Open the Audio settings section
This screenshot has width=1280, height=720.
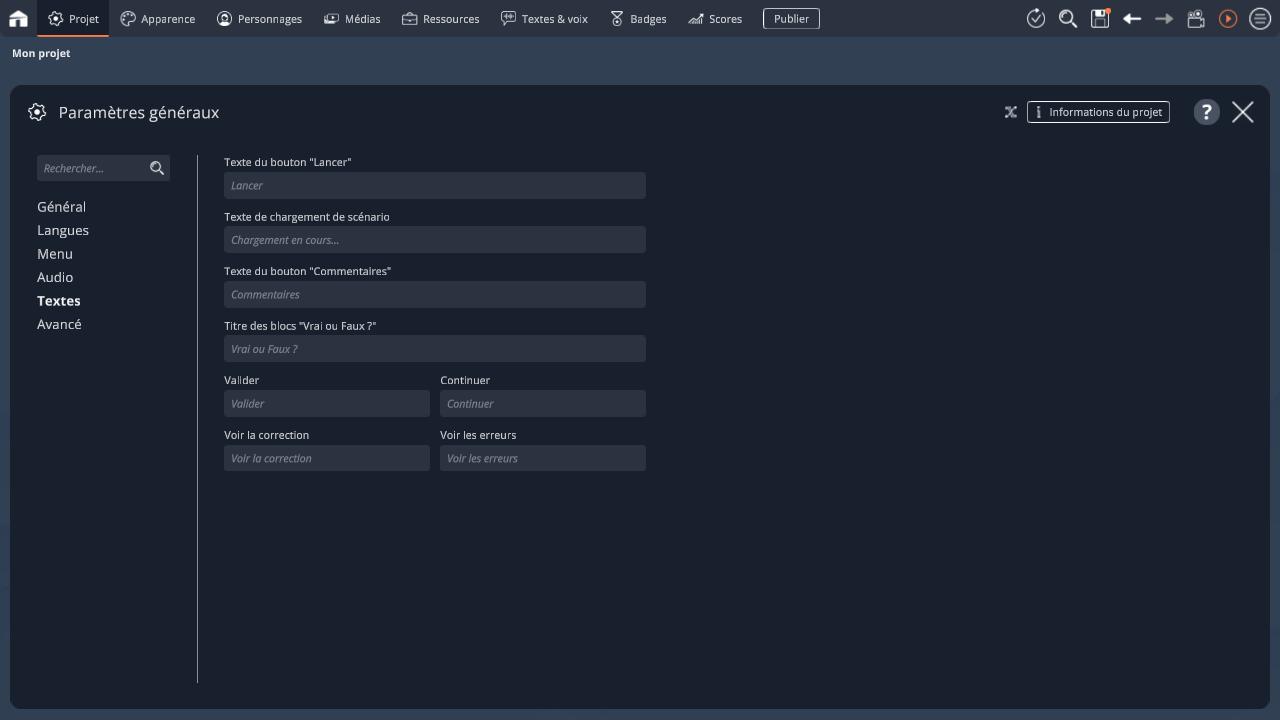[x=55, y=277]
